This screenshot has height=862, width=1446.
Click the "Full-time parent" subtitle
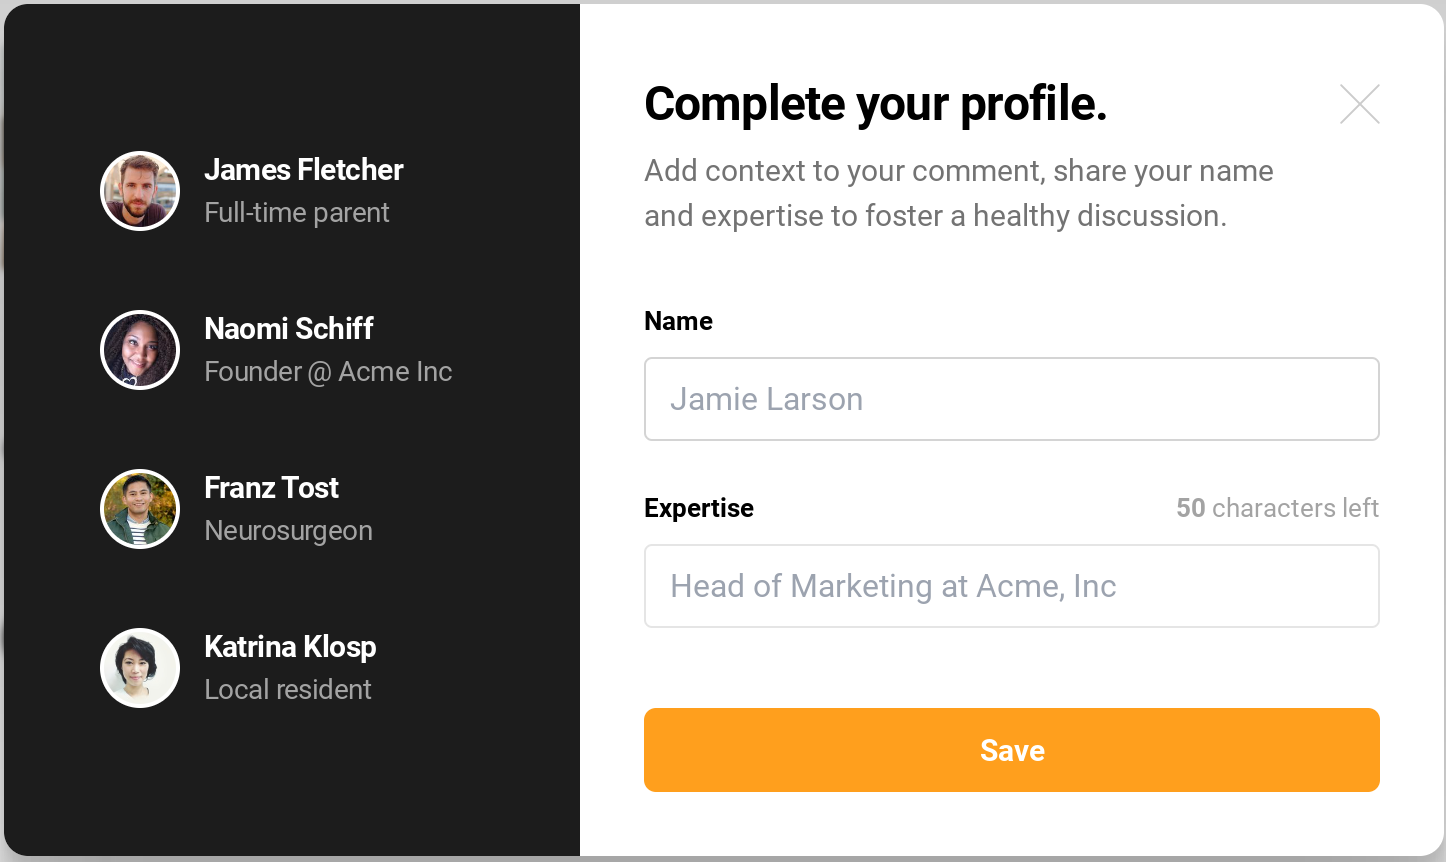coord(296,213)
